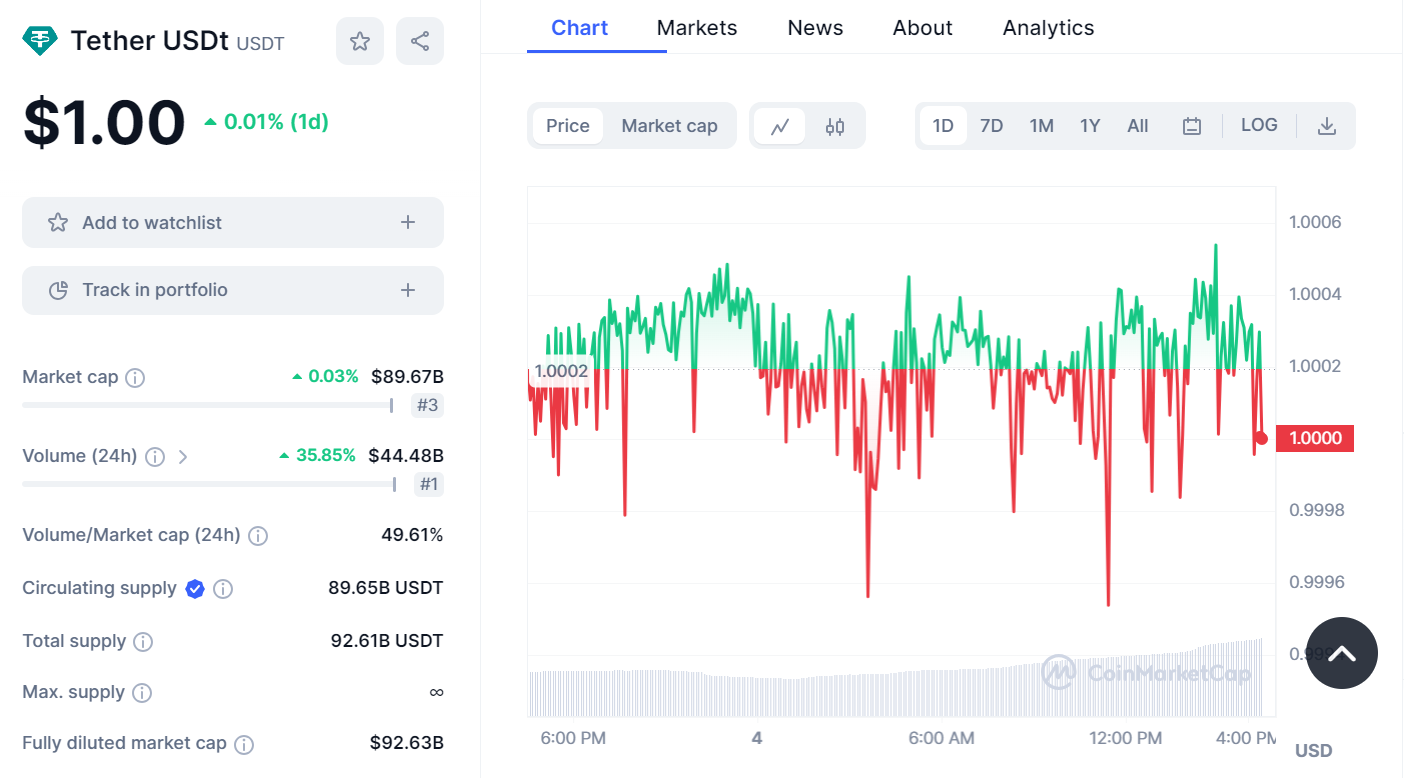Image resolution: width=1404 pixels, height=778 pixels.
Task: Click the 12:00 PM time axis label
Action: click(x=1125, y=739)
